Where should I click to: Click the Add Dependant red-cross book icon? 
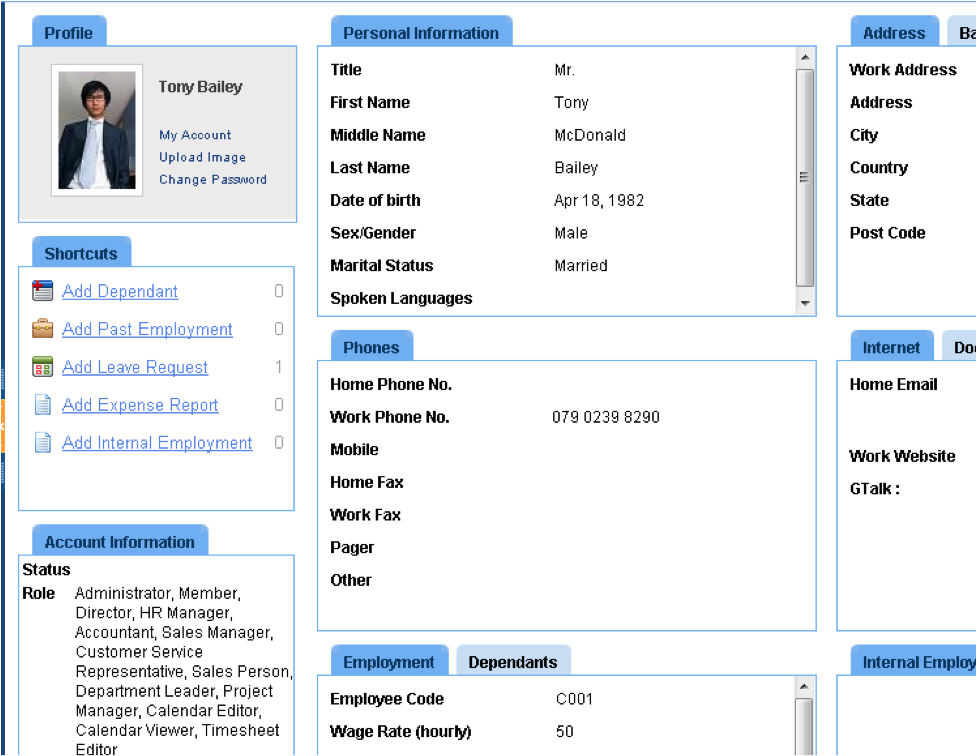click(x=41, y=290)
